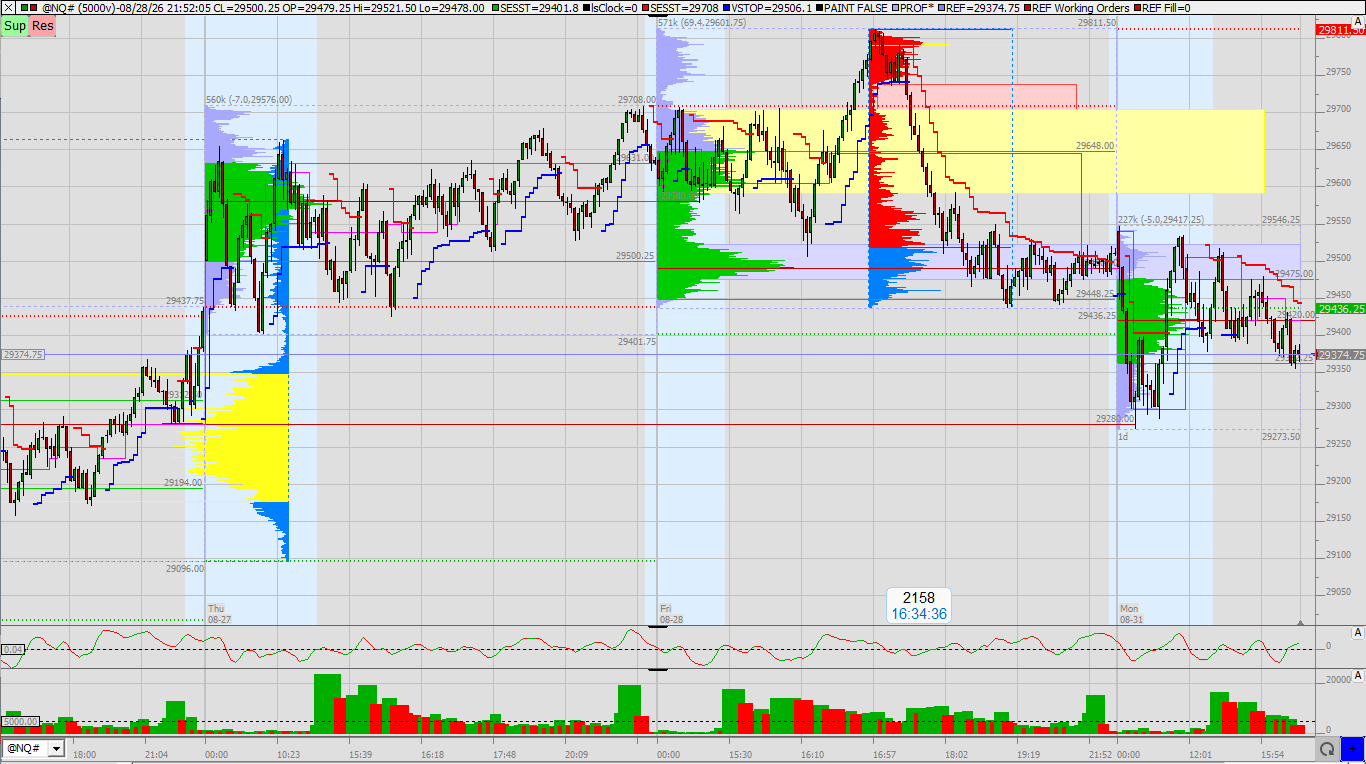Click the small triangle marker above oscillator pane
Viewport: 1366px width, 764px height.
[x=1300, y=622]
